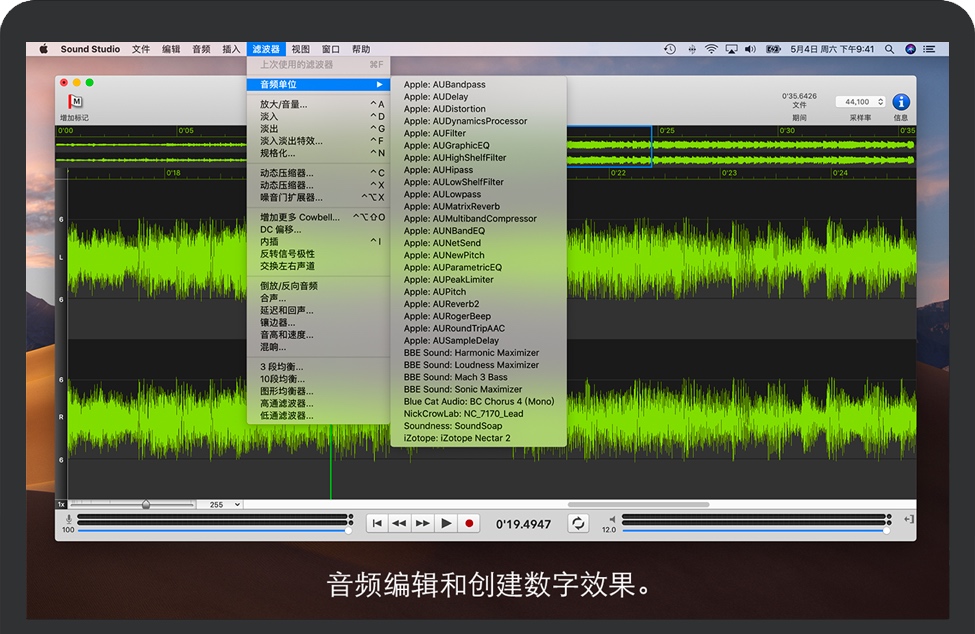Jump to start with skip-back button
975x634 pixels.
(377, 523)
